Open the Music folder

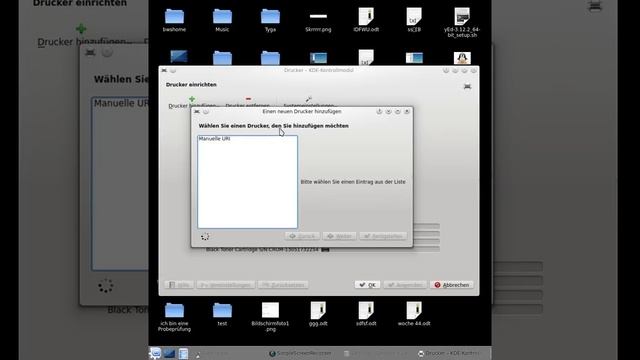222,20
